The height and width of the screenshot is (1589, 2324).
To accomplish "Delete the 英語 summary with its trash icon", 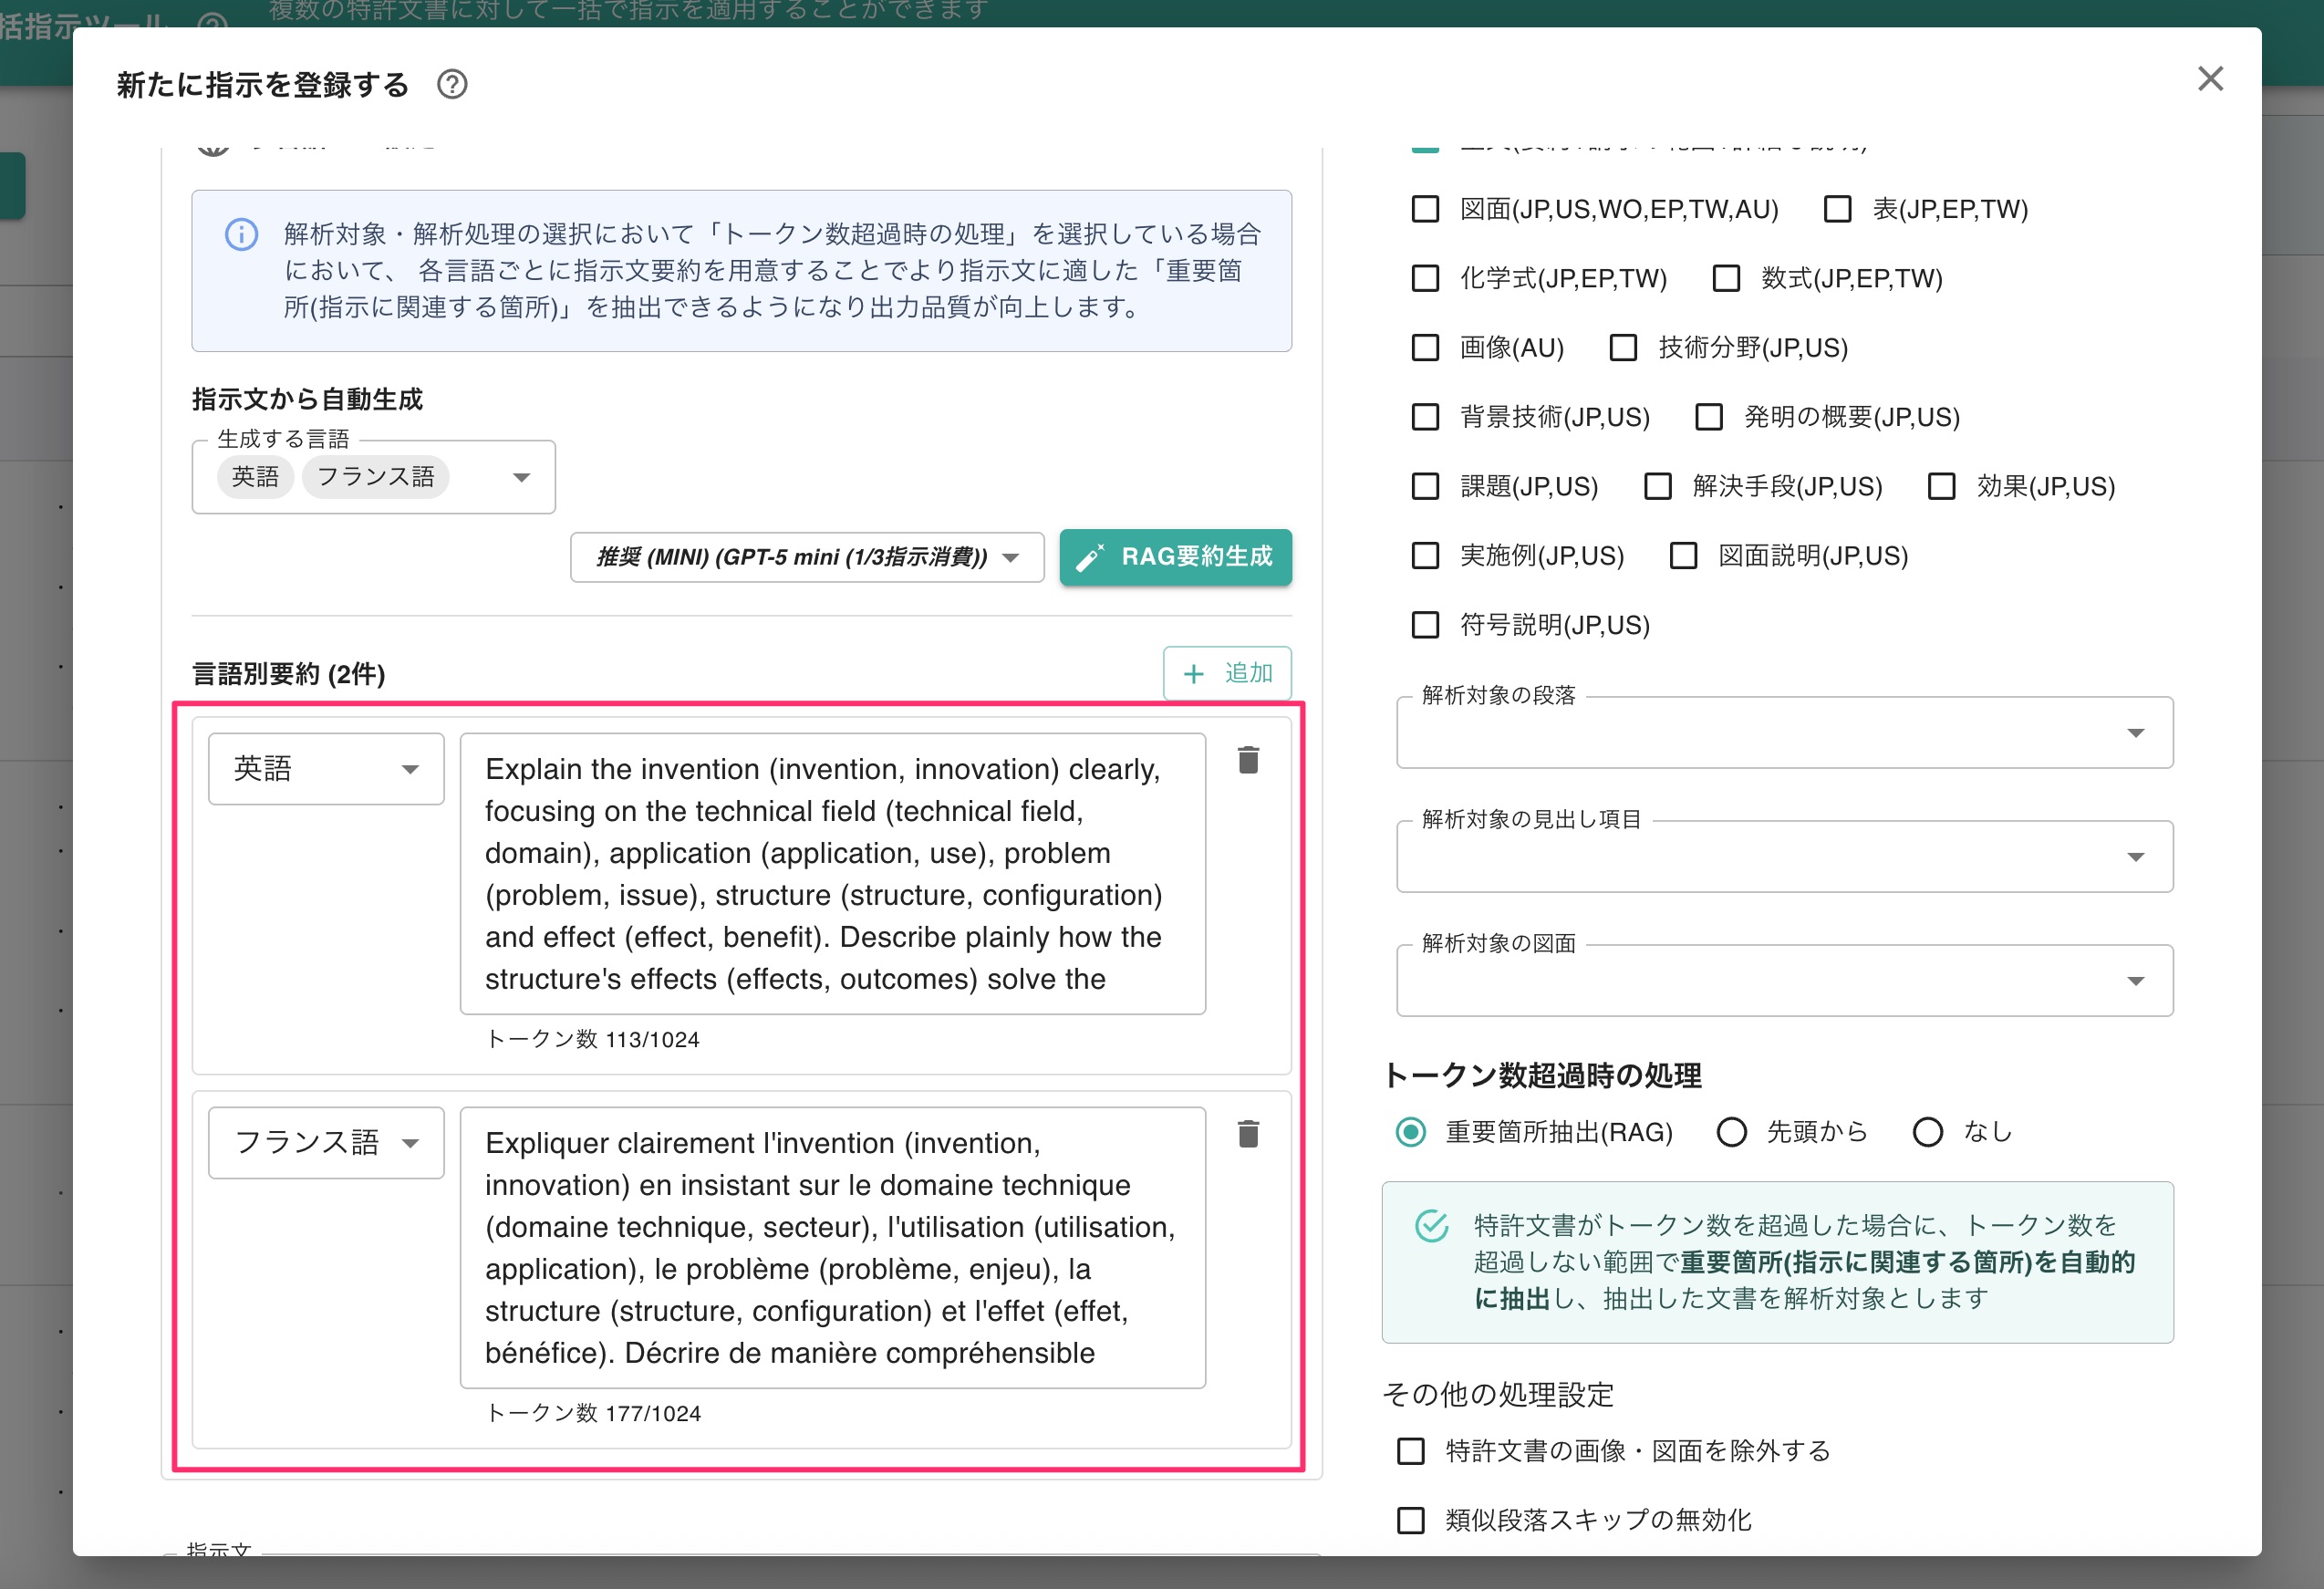I will [x=1248, y=760].
